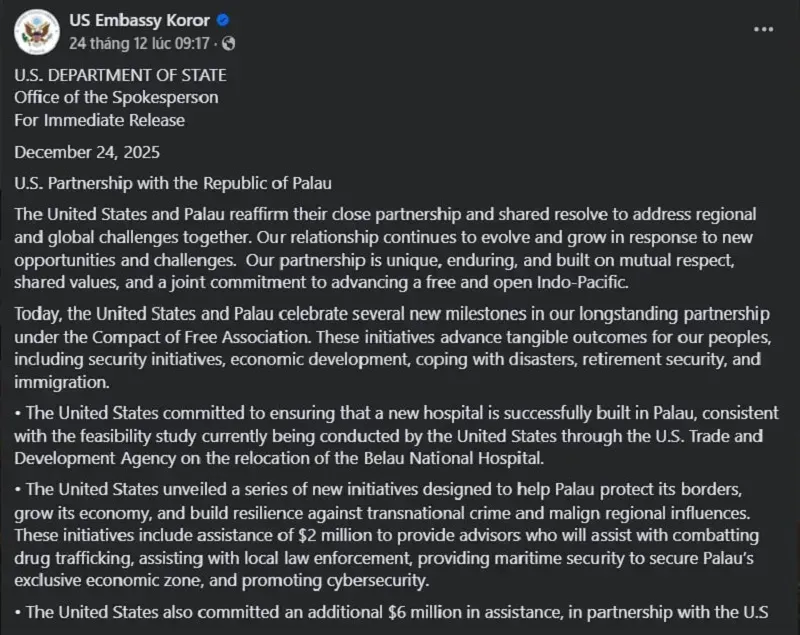Click the December 24, 2025 date line
Viewport: 800px width, 635px height.
point(87,153)
